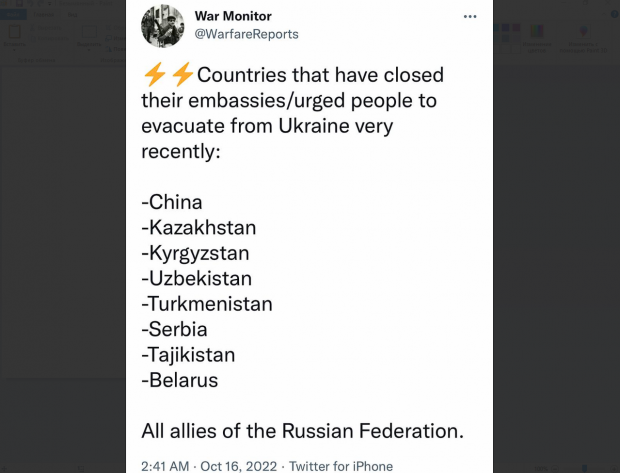Click the Paste clipboard icon in Paint
Image resolution: width=620 pixels, height=473 pixels.
tap(15, 35)
